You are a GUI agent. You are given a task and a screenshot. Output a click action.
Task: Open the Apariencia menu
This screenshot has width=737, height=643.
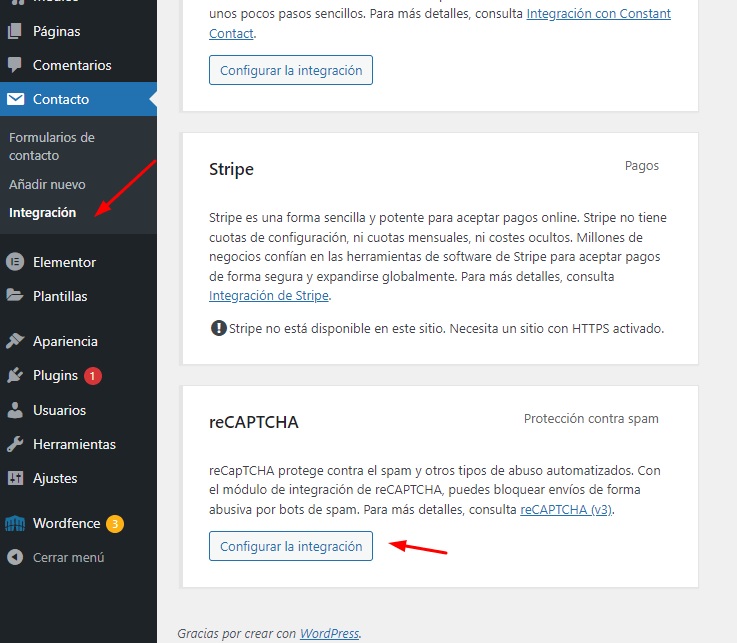[78, 341]
